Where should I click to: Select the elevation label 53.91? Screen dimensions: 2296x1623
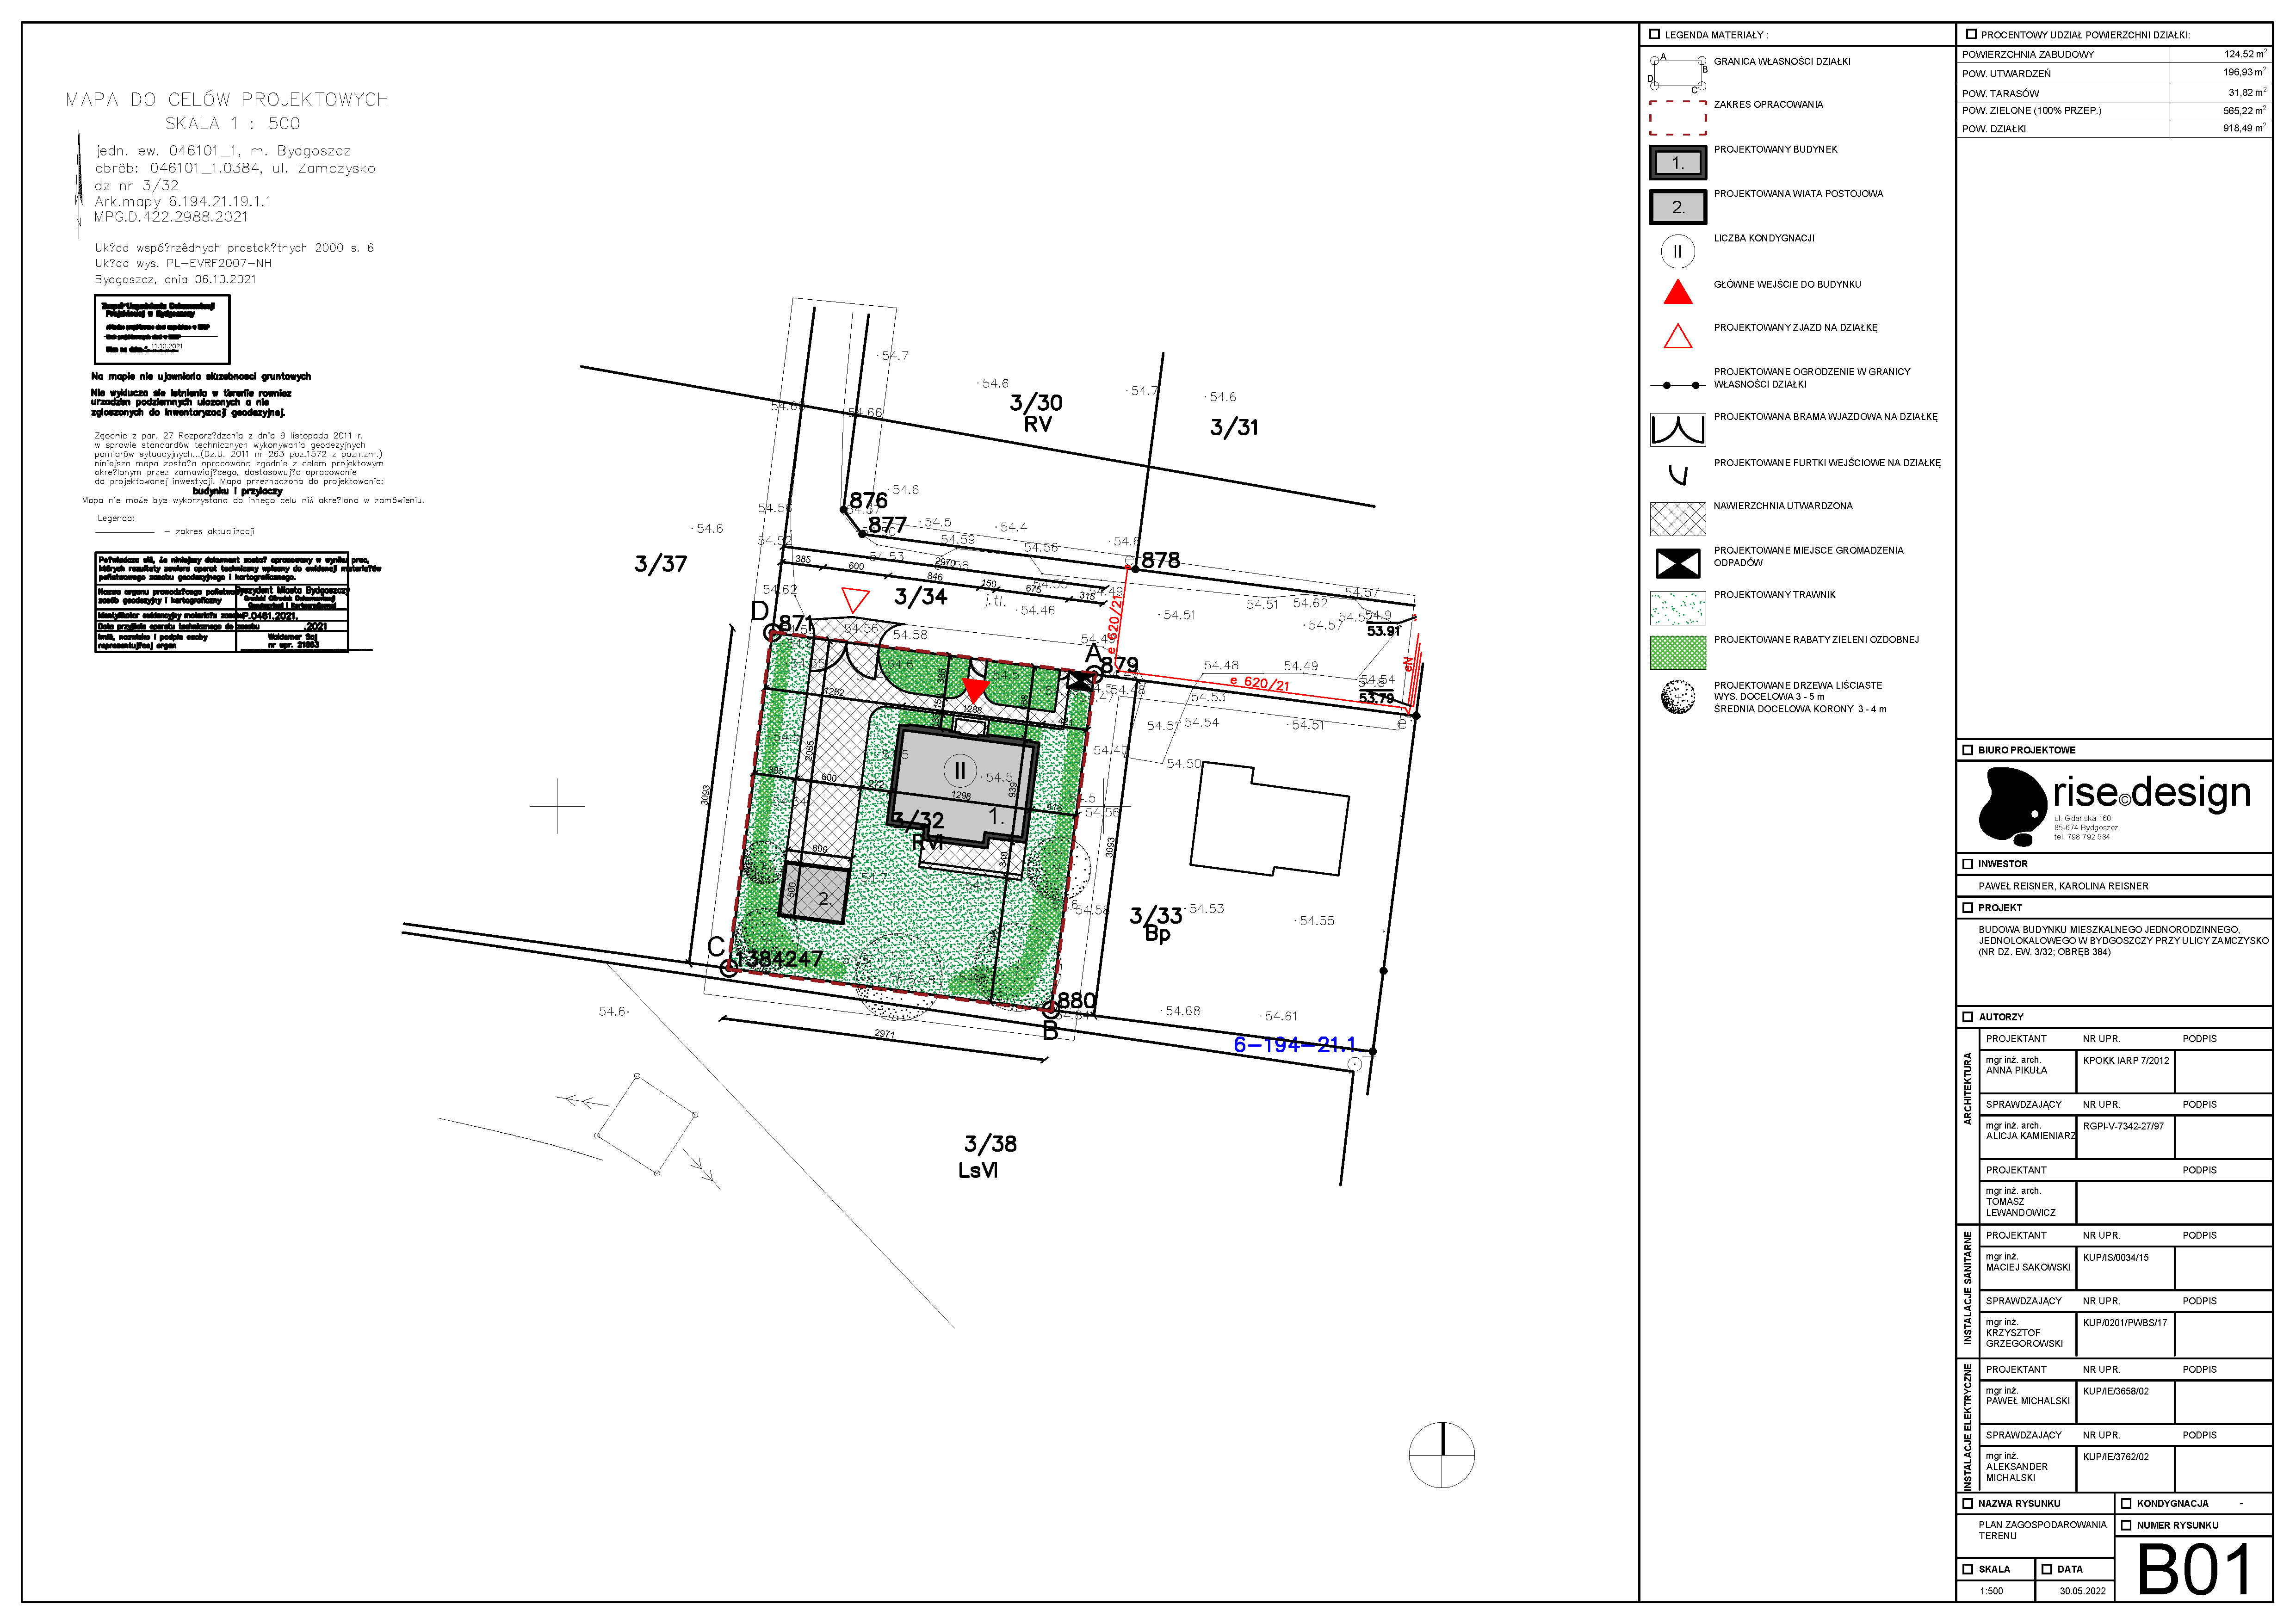(x=1384, y=632)
